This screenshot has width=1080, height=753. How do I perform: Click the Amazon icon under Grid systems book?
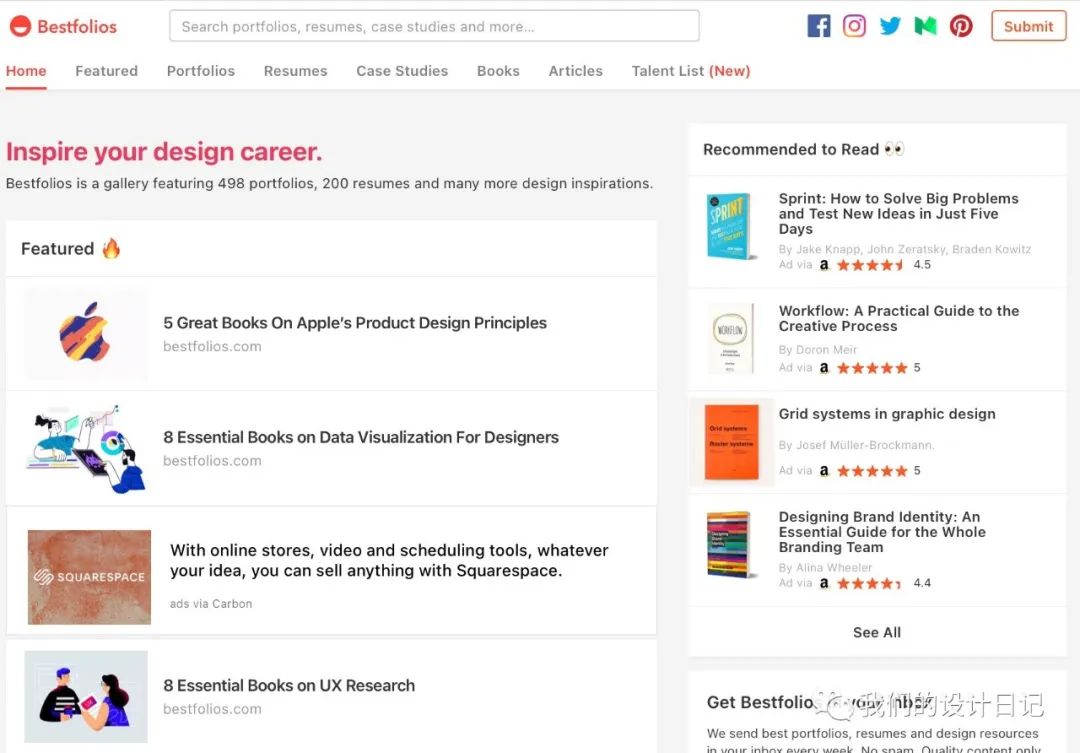824,471
